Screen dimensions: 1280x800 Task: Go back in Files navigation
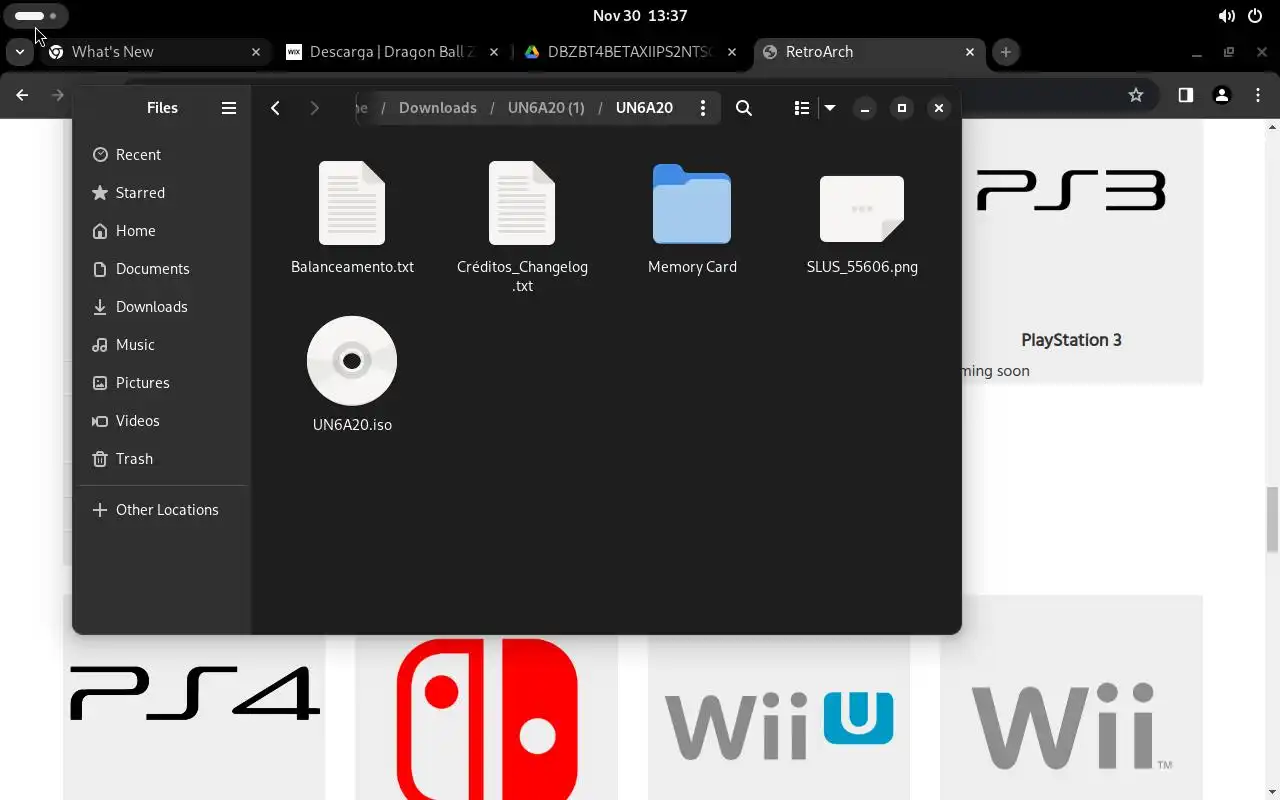click(275, 108)
